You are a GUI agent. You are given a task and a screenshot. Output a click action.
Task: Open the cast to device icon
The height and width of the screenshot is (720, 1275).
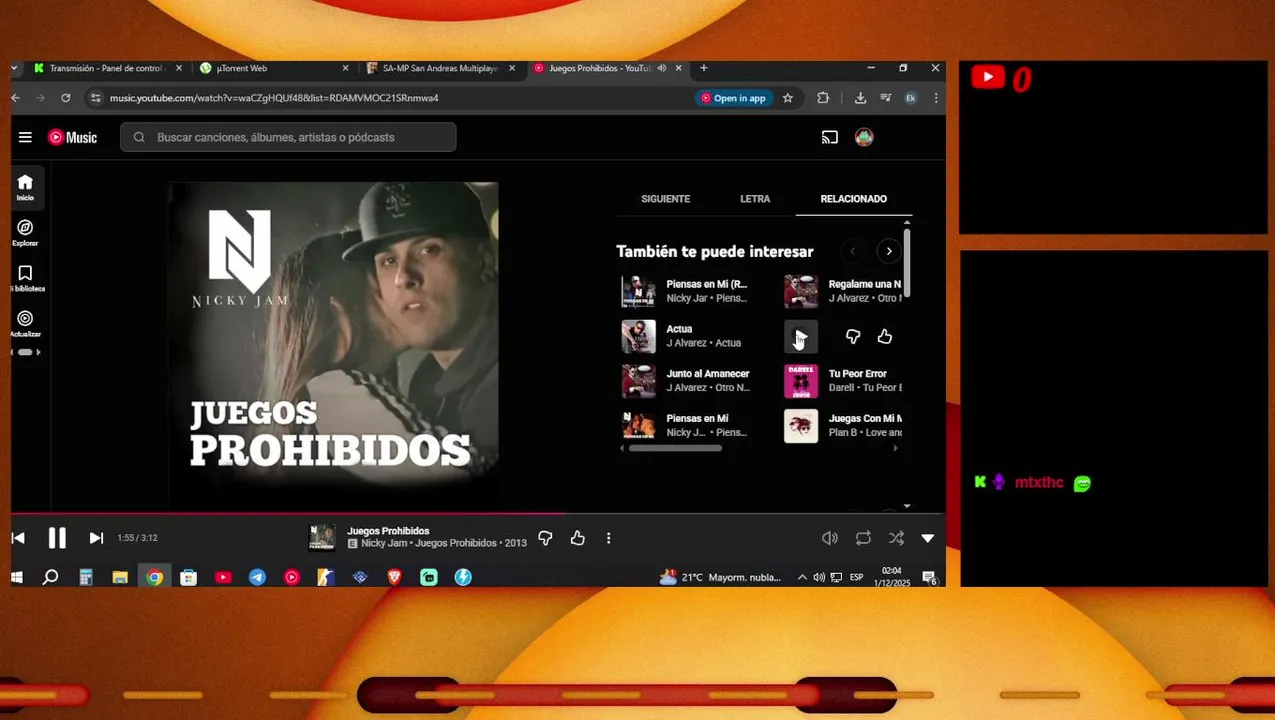(x=829, y=137)
